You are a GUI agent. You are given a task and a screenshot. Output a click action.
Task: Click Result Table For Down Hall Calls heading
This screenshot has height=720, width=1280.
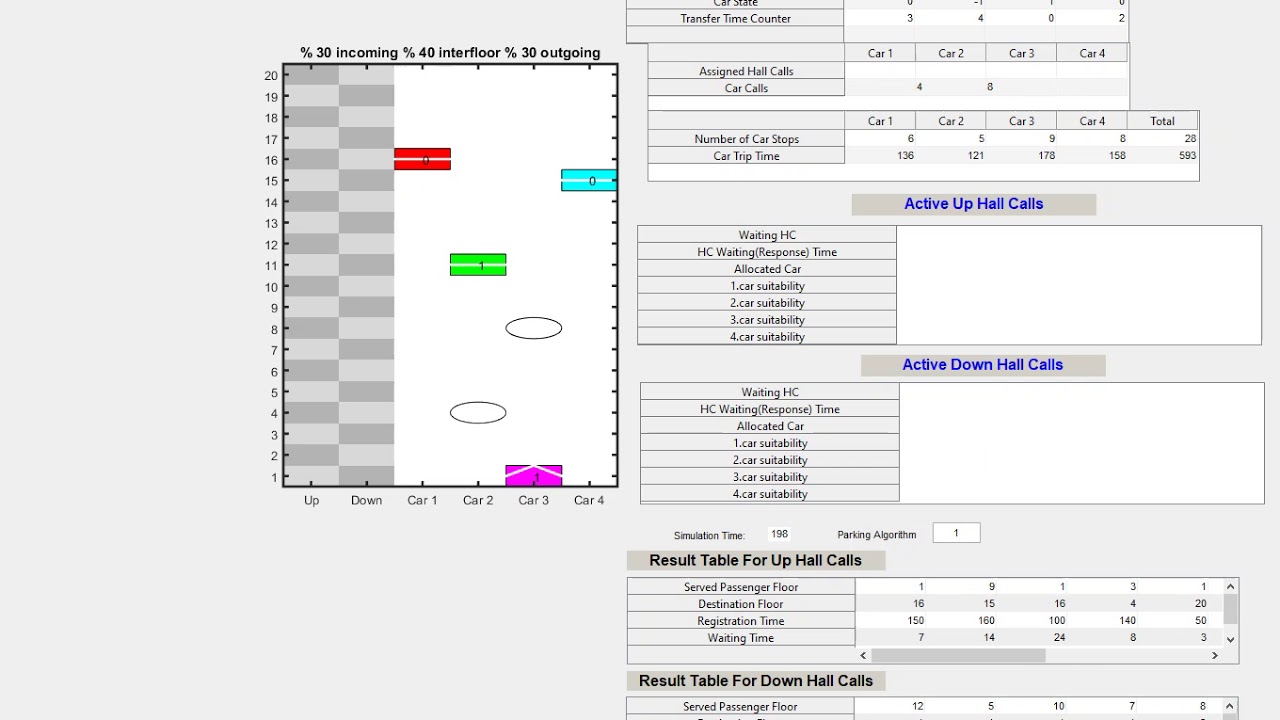pyautogui.click(x=756, y=680)
